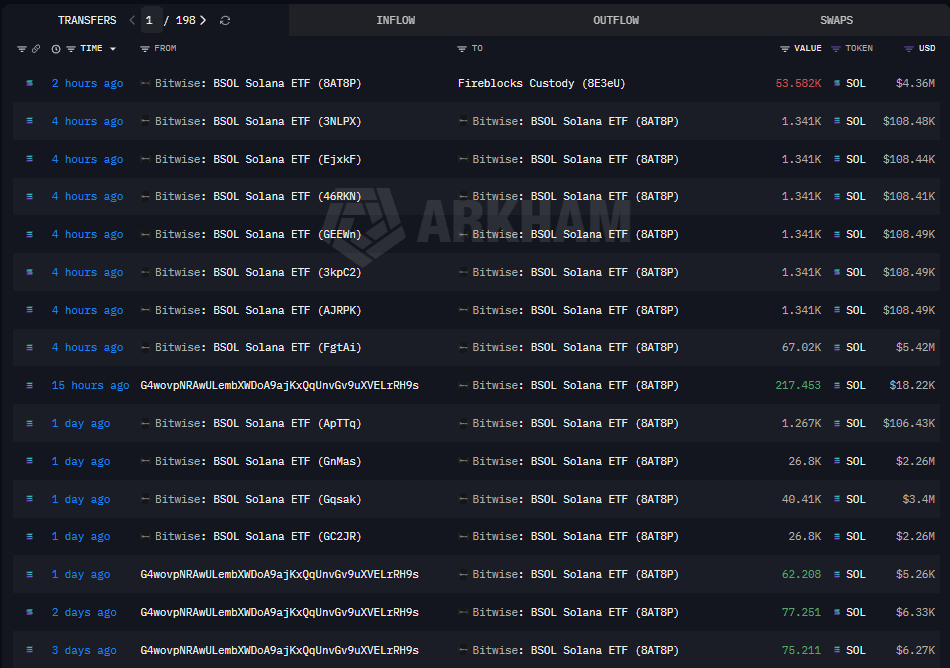Click Solana chain icon in 3NLPX row
This screenshot has width=950, height=668.
29,121
